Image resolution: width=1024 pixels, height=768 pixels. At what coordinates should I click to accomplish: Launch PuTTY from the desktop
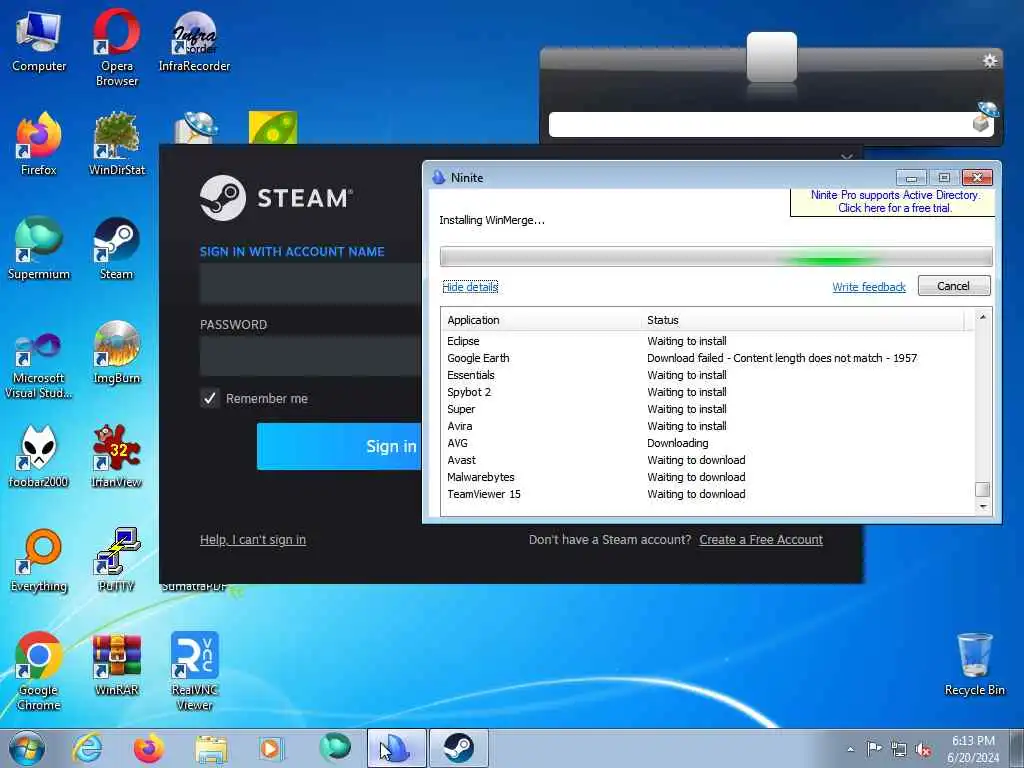(116, 561)
